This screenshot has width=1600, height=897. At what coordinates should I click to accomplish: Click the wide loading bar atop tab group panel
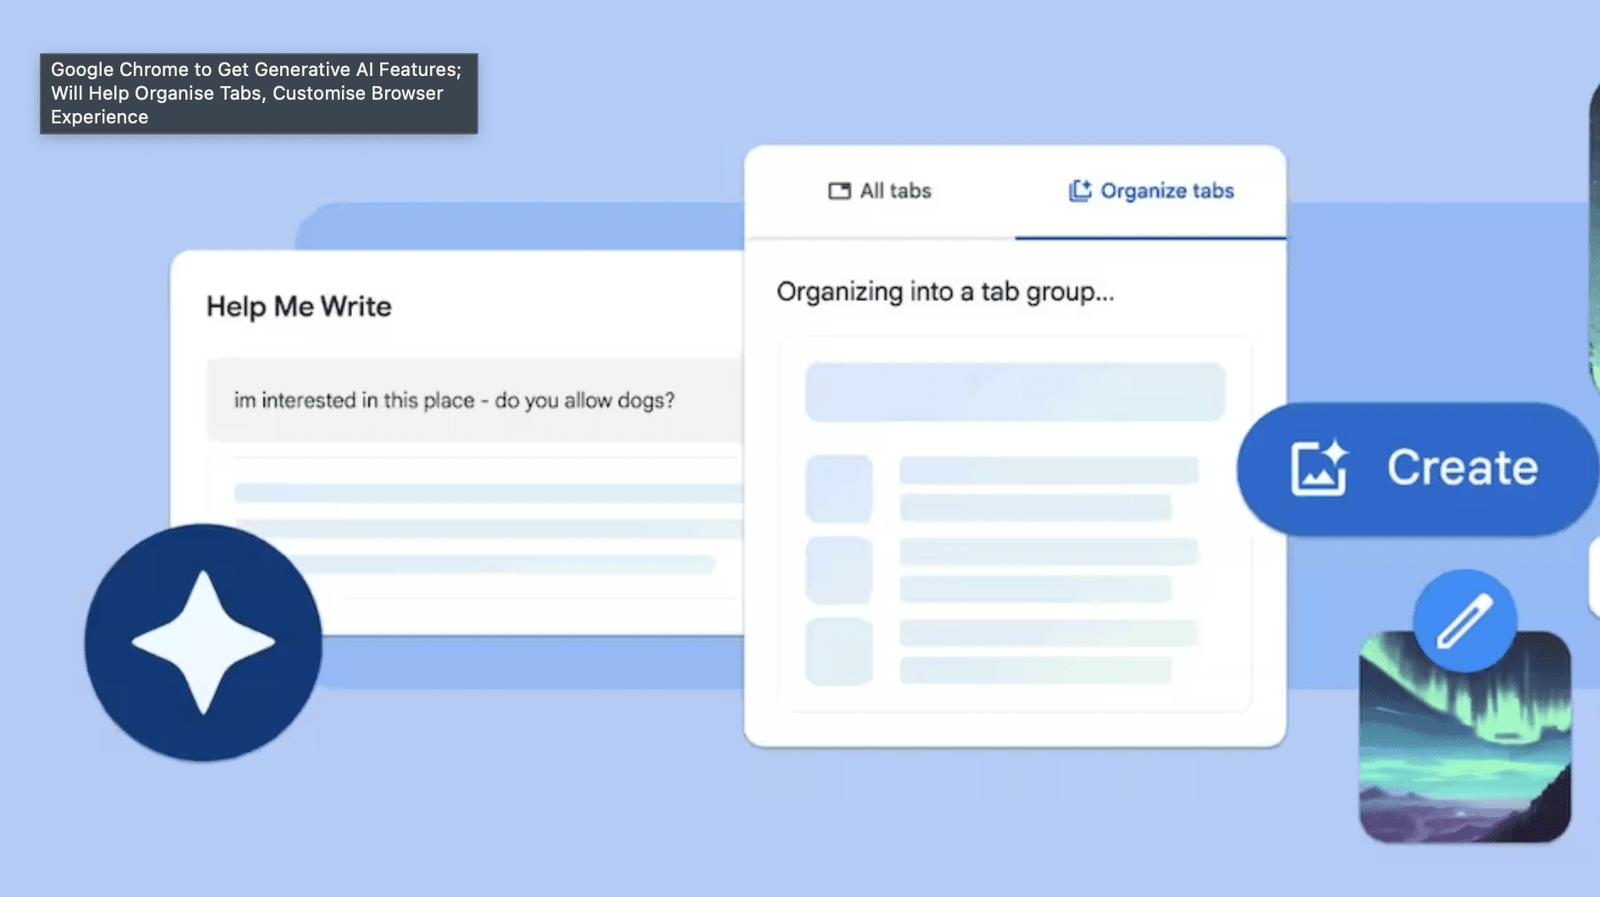pyautogui.click(x=1014, y=391)
